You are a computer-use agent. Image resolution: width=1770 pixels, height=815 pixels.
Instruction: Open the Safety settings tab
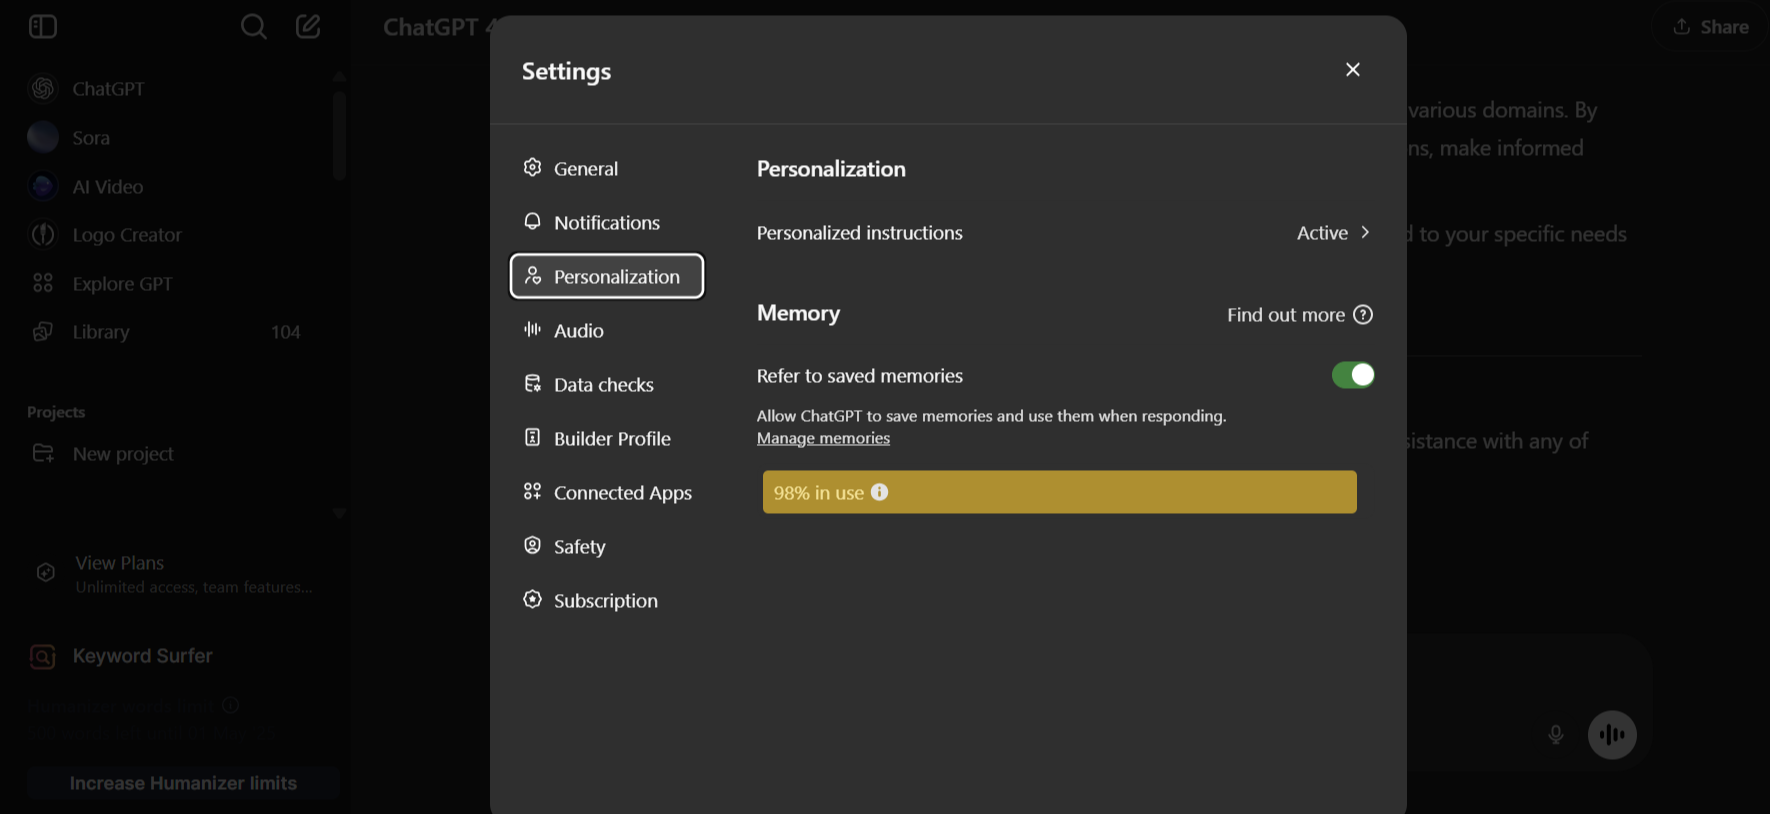tap(607, 546)
